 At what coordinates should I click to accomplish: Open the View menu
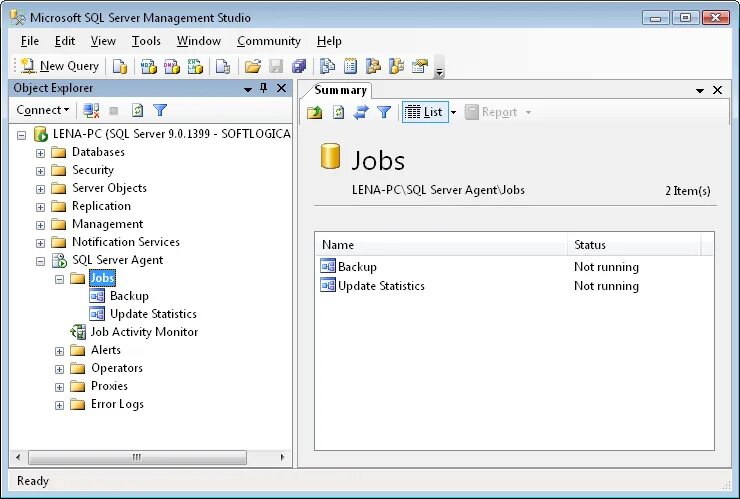[103, 41]
